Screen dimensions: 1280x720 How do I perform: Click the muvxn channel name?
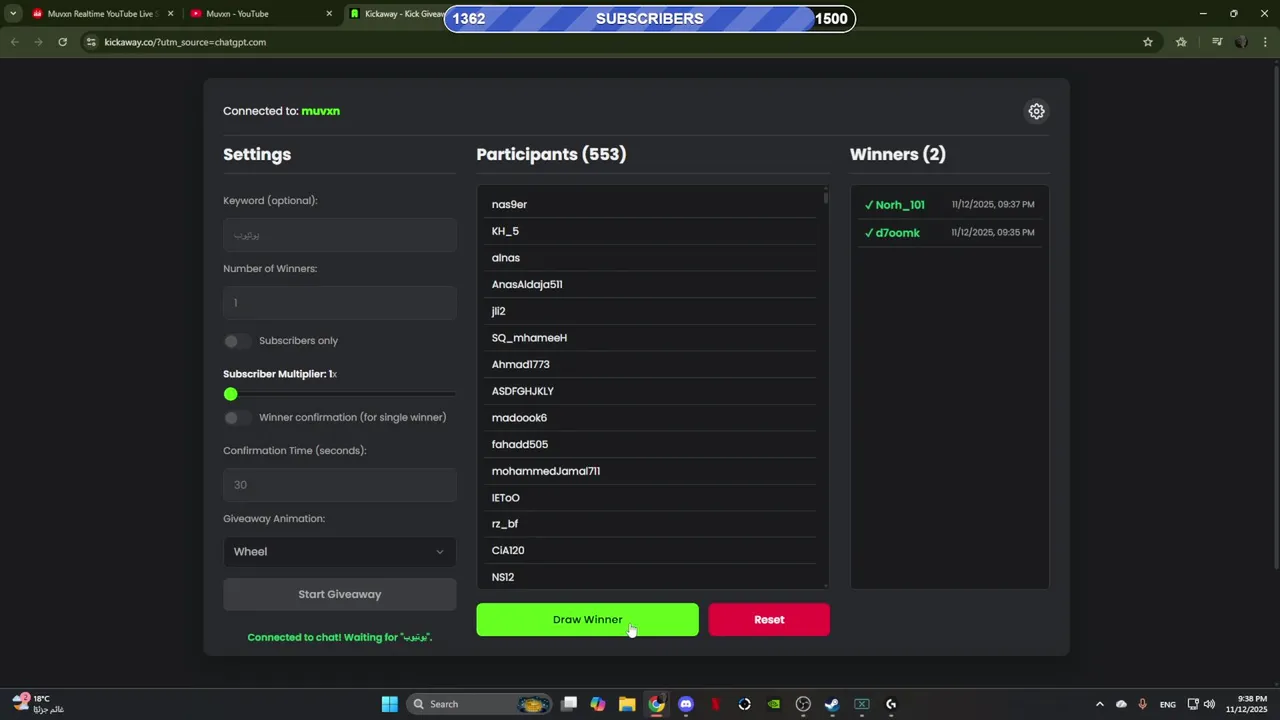321,111
